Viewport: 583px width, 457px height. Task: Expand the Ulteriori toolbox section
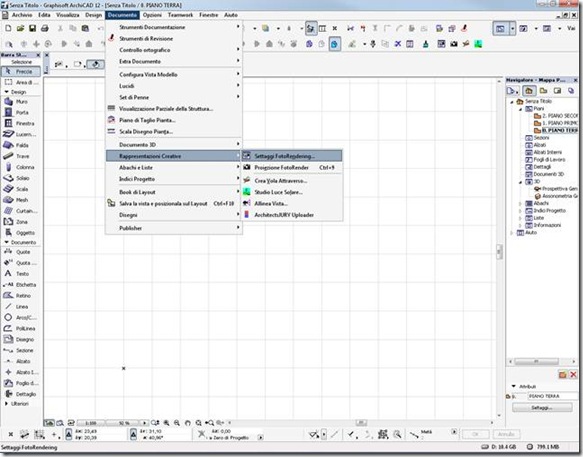pos(6,403)
